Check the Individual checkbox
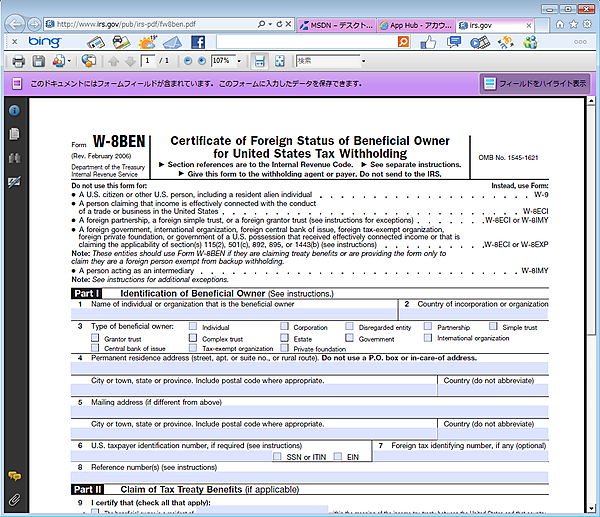The height and width of the screenshot is (517, 600). [x=193, y=326]
